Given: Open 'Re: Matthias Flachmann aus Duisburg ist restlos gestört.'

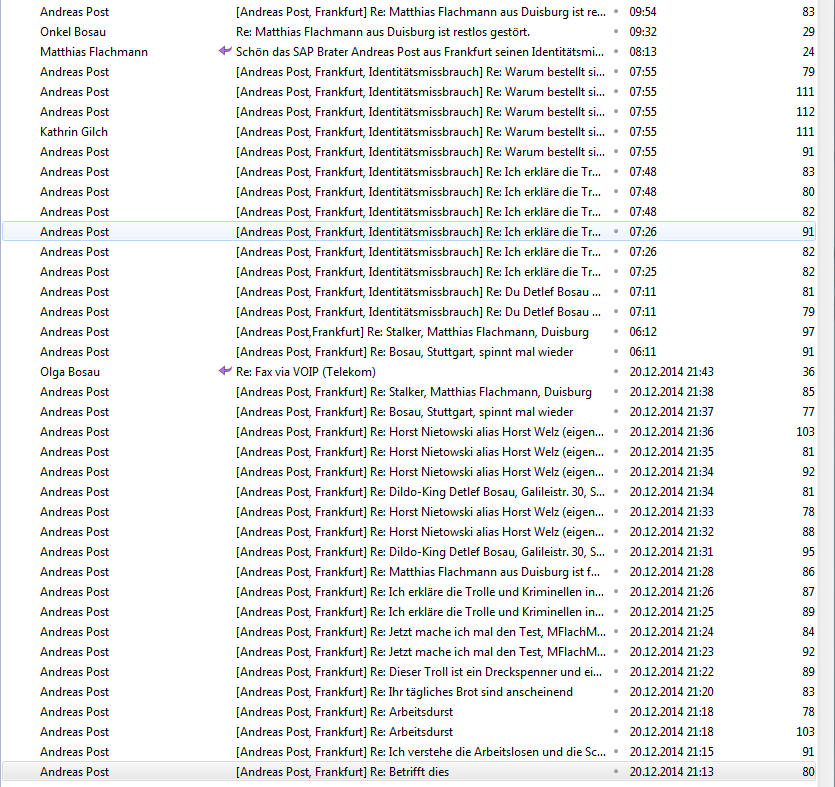Looking at the screenshot, I should (x=383, y=32).
